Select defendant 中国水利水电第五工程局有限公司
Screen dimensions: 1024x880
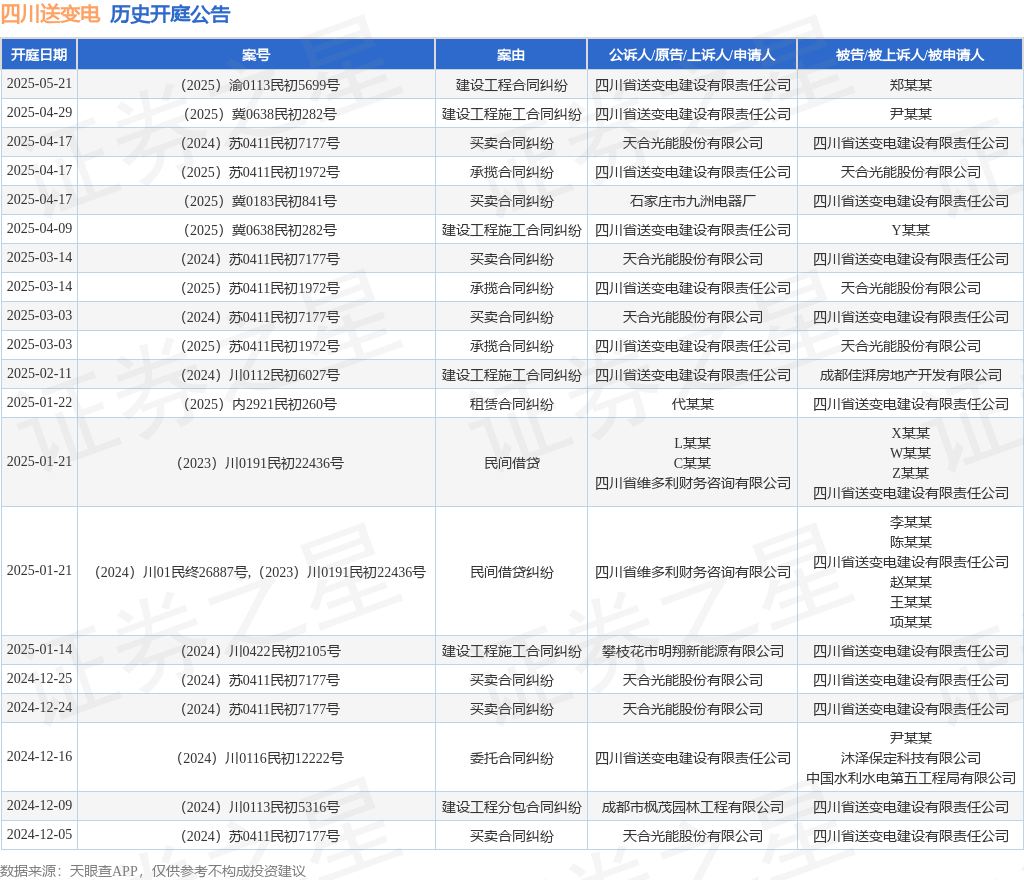910,778
